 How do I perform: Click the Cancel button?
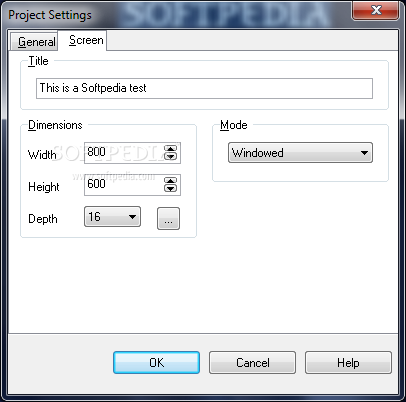pyautogui.click(x=252, y=362)
